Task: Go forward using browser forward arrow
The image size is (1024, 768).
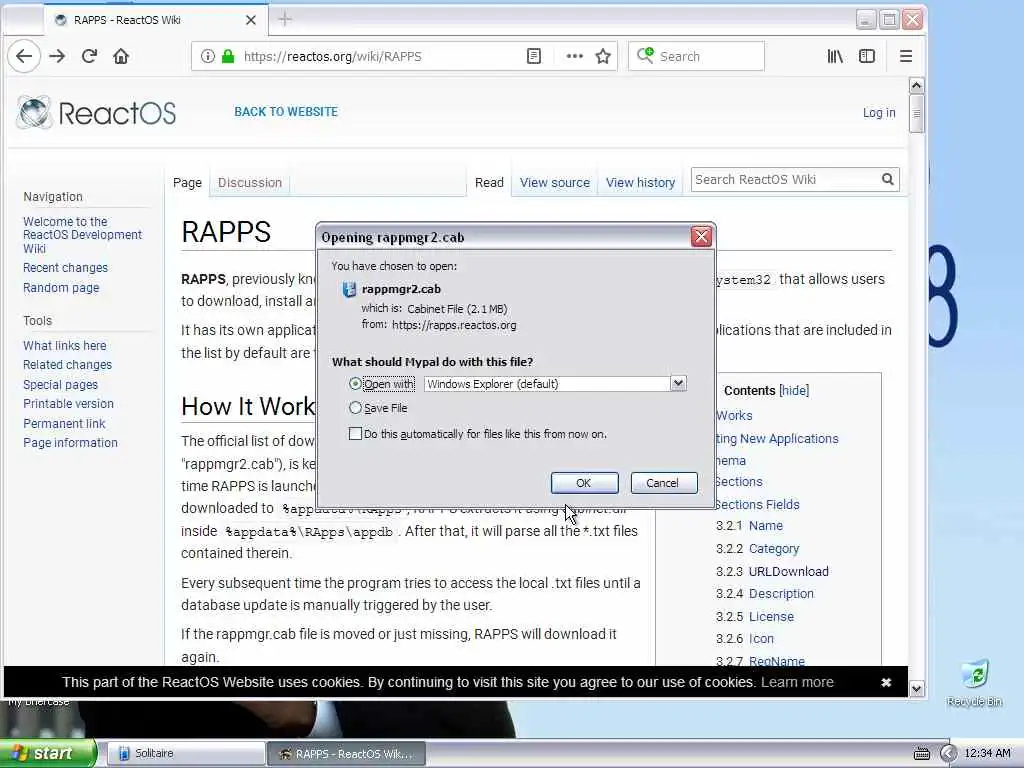Action: tap(57, 56)
